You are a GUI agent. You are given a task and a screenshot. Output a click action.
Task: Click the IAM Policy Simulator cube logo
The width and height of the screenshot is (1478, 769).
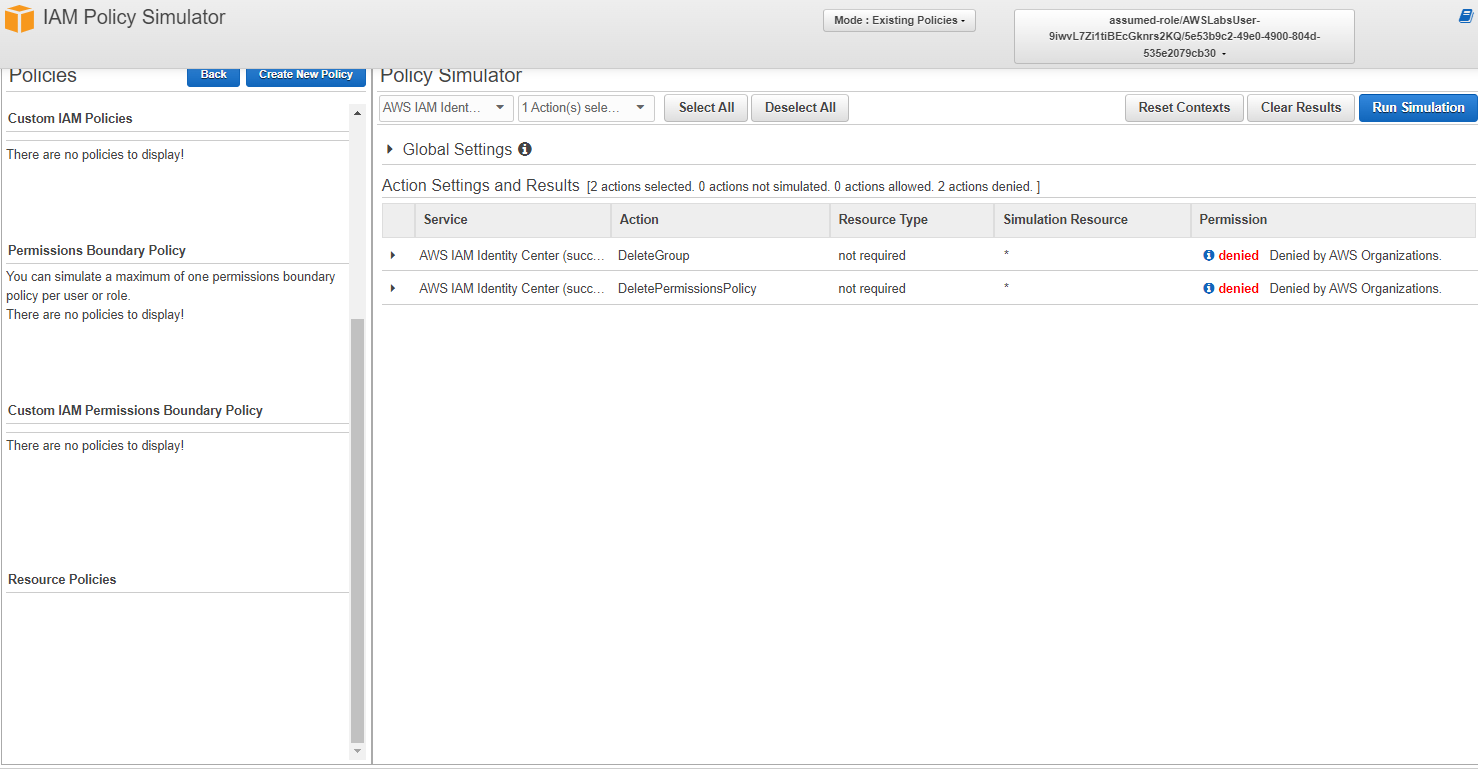click(x=19, y=18)
